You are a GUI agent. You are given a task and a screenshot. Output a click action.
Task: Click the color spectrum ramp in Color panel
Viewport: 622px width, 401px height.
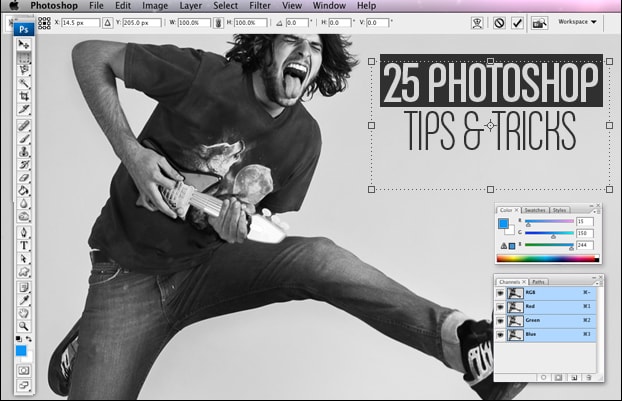(x=548, y=259)
